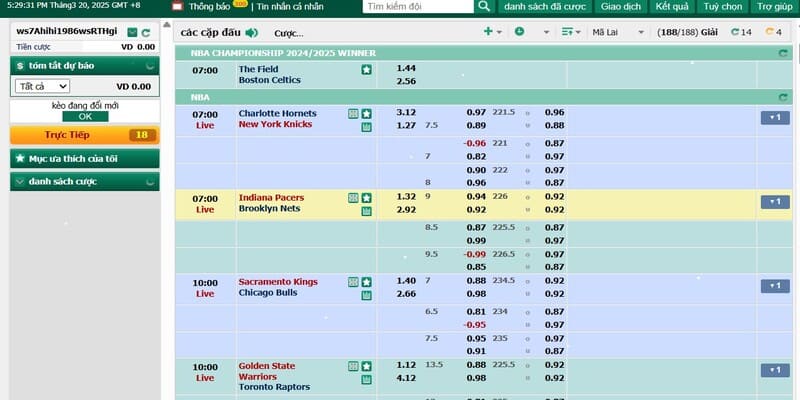Click the loading spinner on the tóm tắt dự báo panel
The height and width of the screenshot is (400, 800).
click(150, 66)
